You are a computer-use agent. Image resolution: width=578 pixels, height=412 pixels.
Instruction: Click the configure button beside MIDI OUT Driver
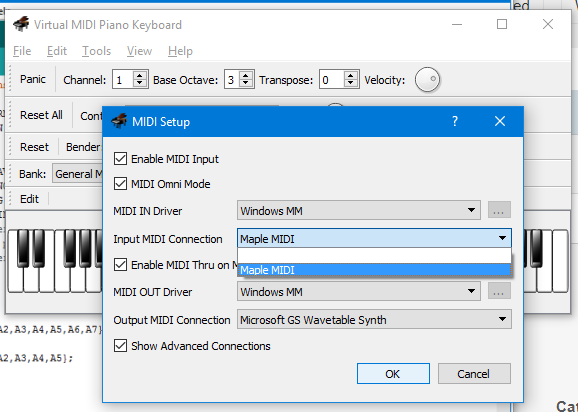[499, 291]
